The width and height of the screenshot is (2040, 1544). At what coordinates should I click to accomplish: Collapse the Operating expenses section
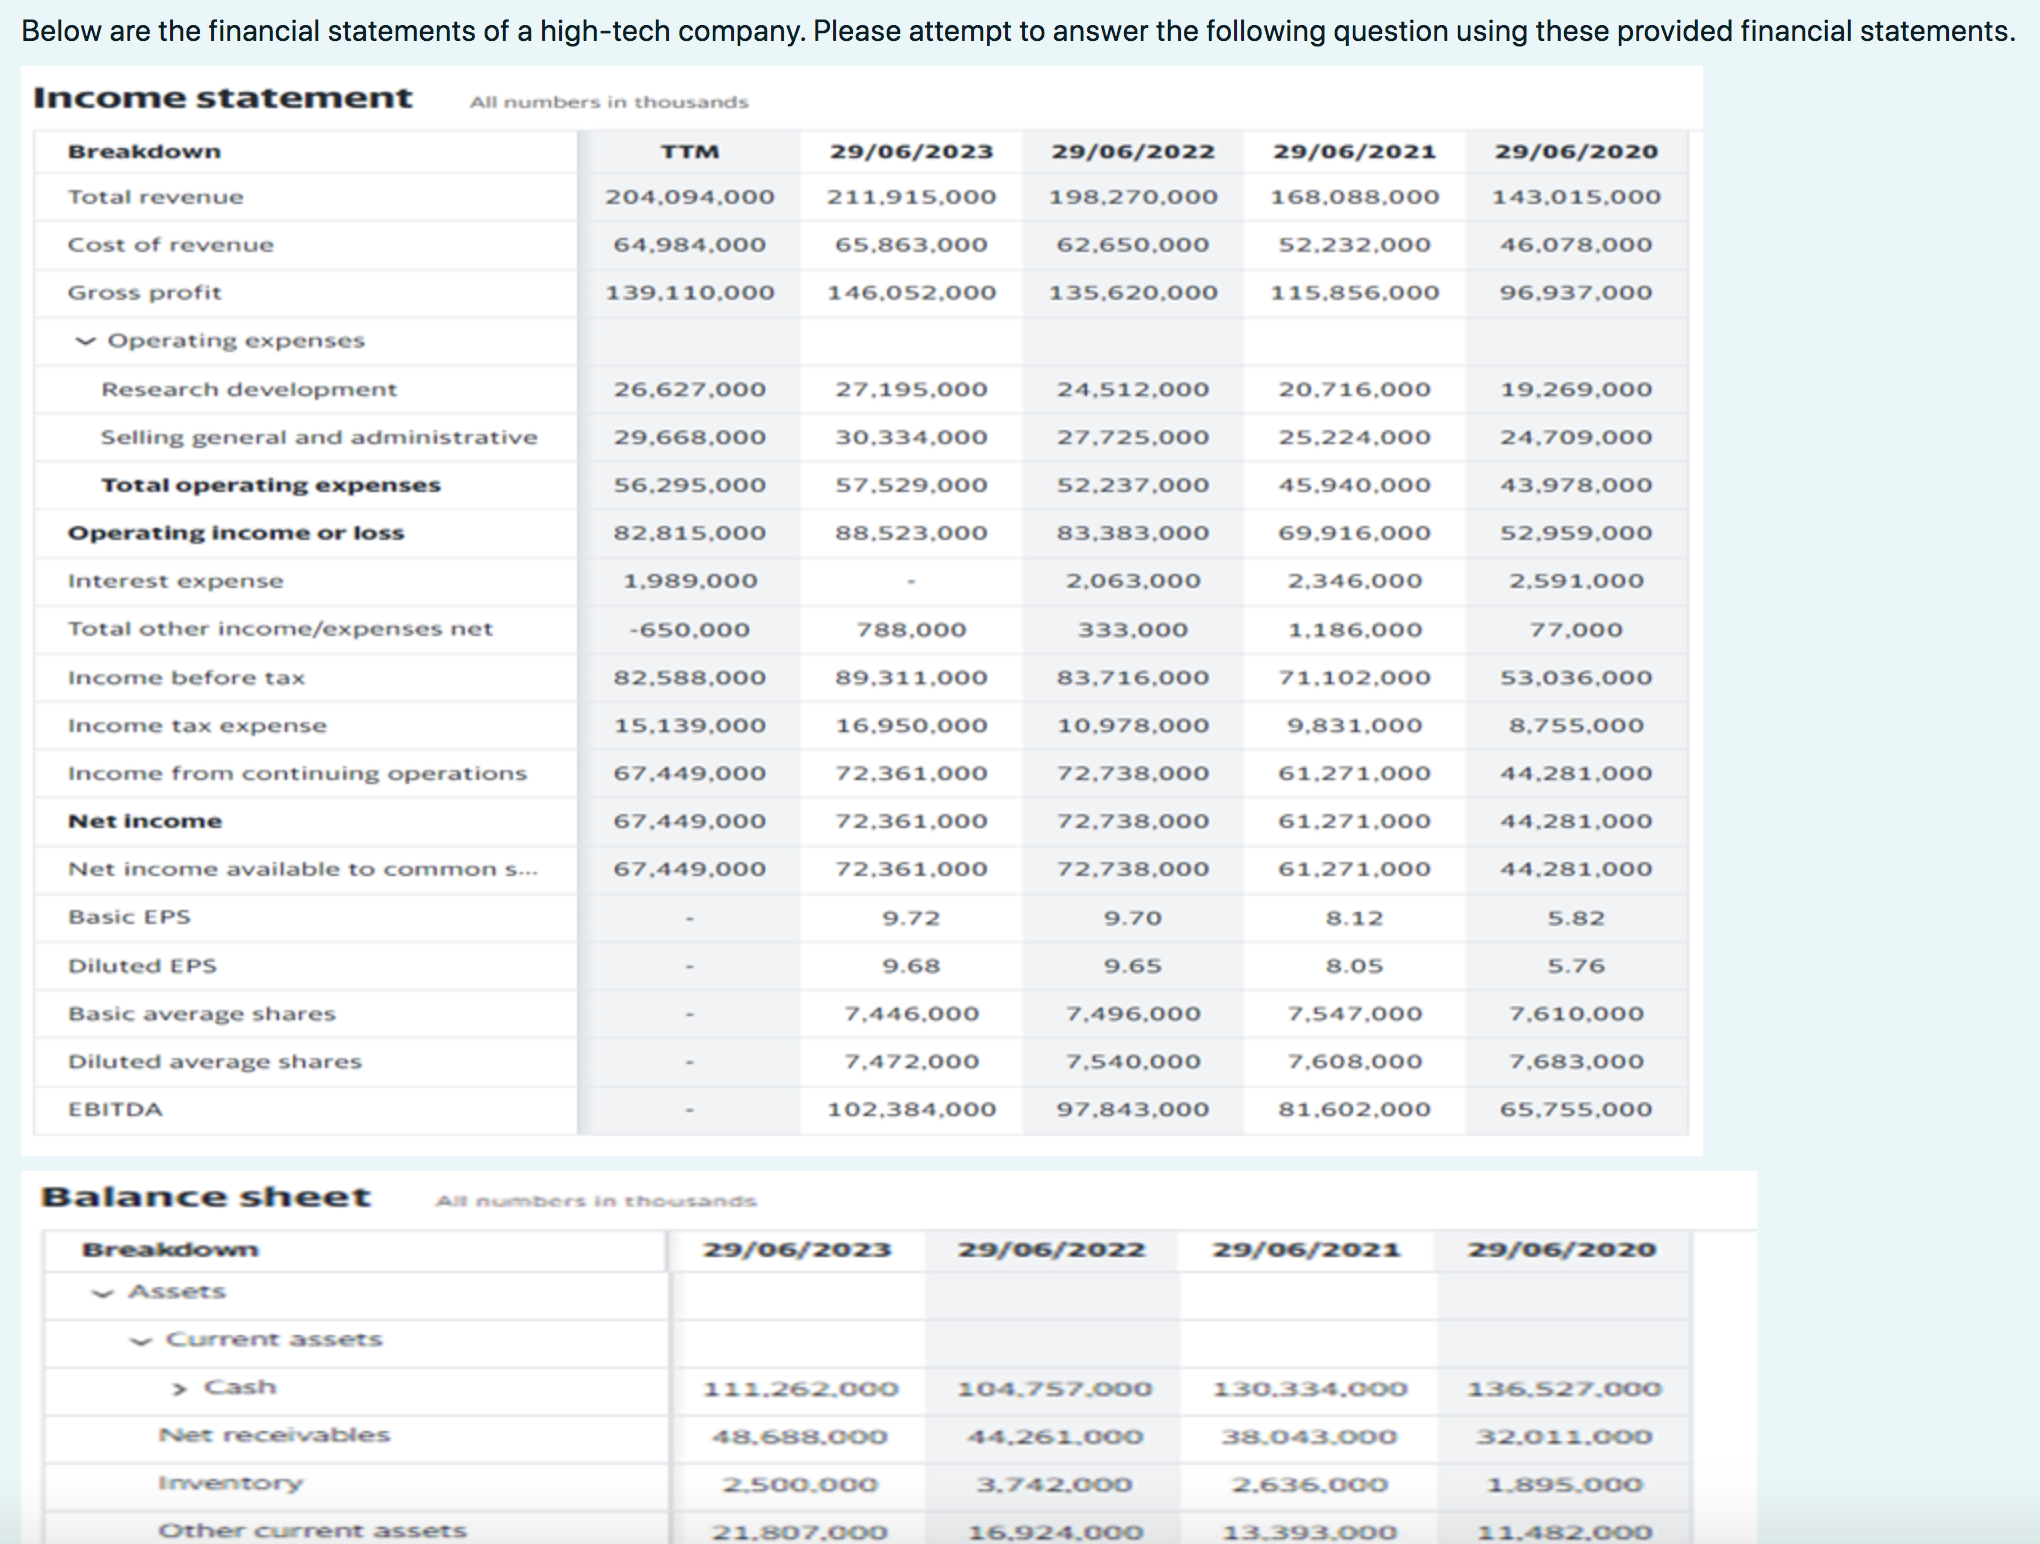85,340
